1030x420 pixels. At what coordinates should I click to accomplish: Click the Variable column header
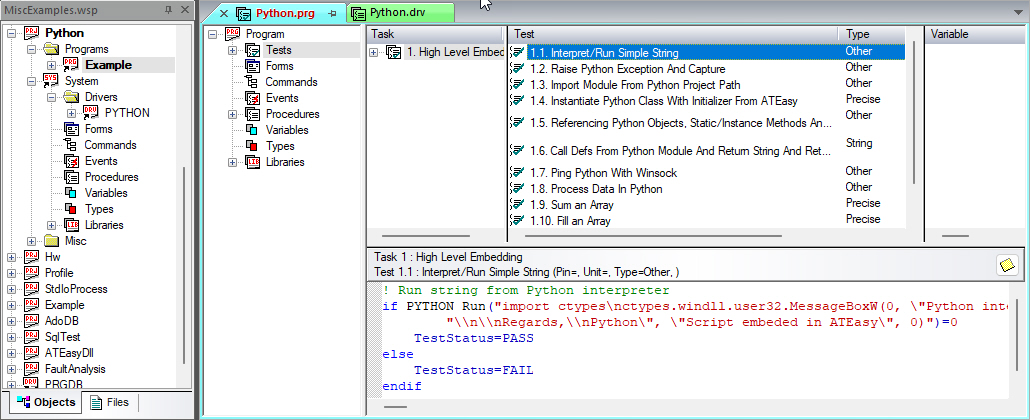click(x=977, y=34)
